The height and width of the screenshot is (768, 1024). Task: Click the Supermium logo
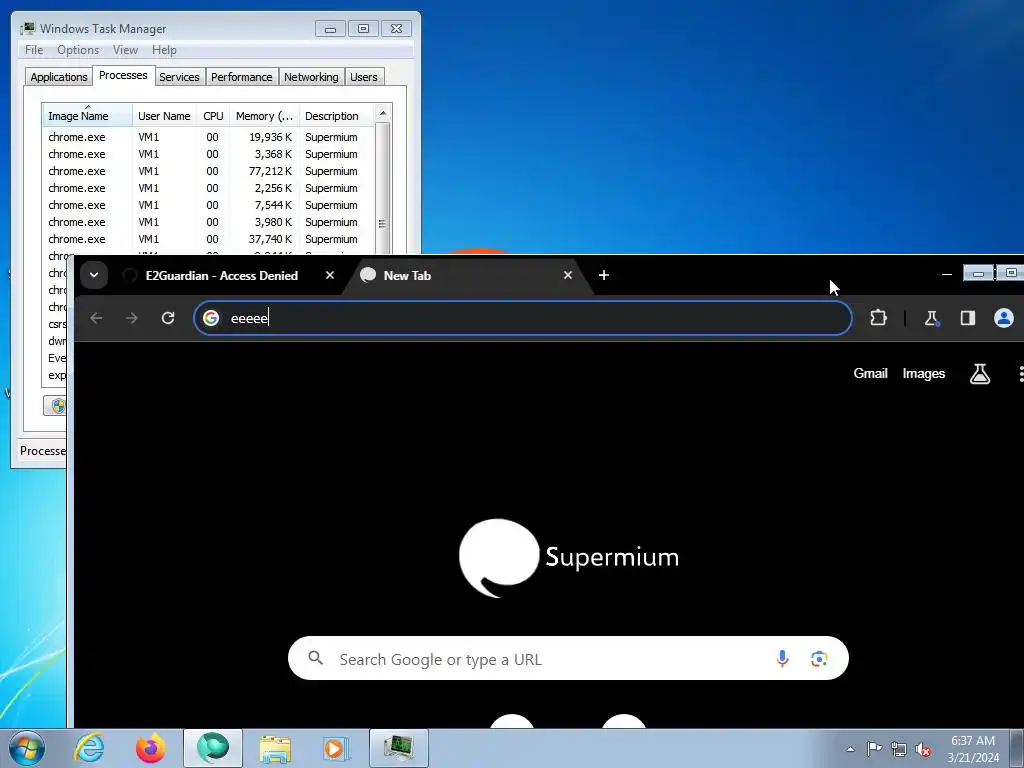click(x=568, y=557)
